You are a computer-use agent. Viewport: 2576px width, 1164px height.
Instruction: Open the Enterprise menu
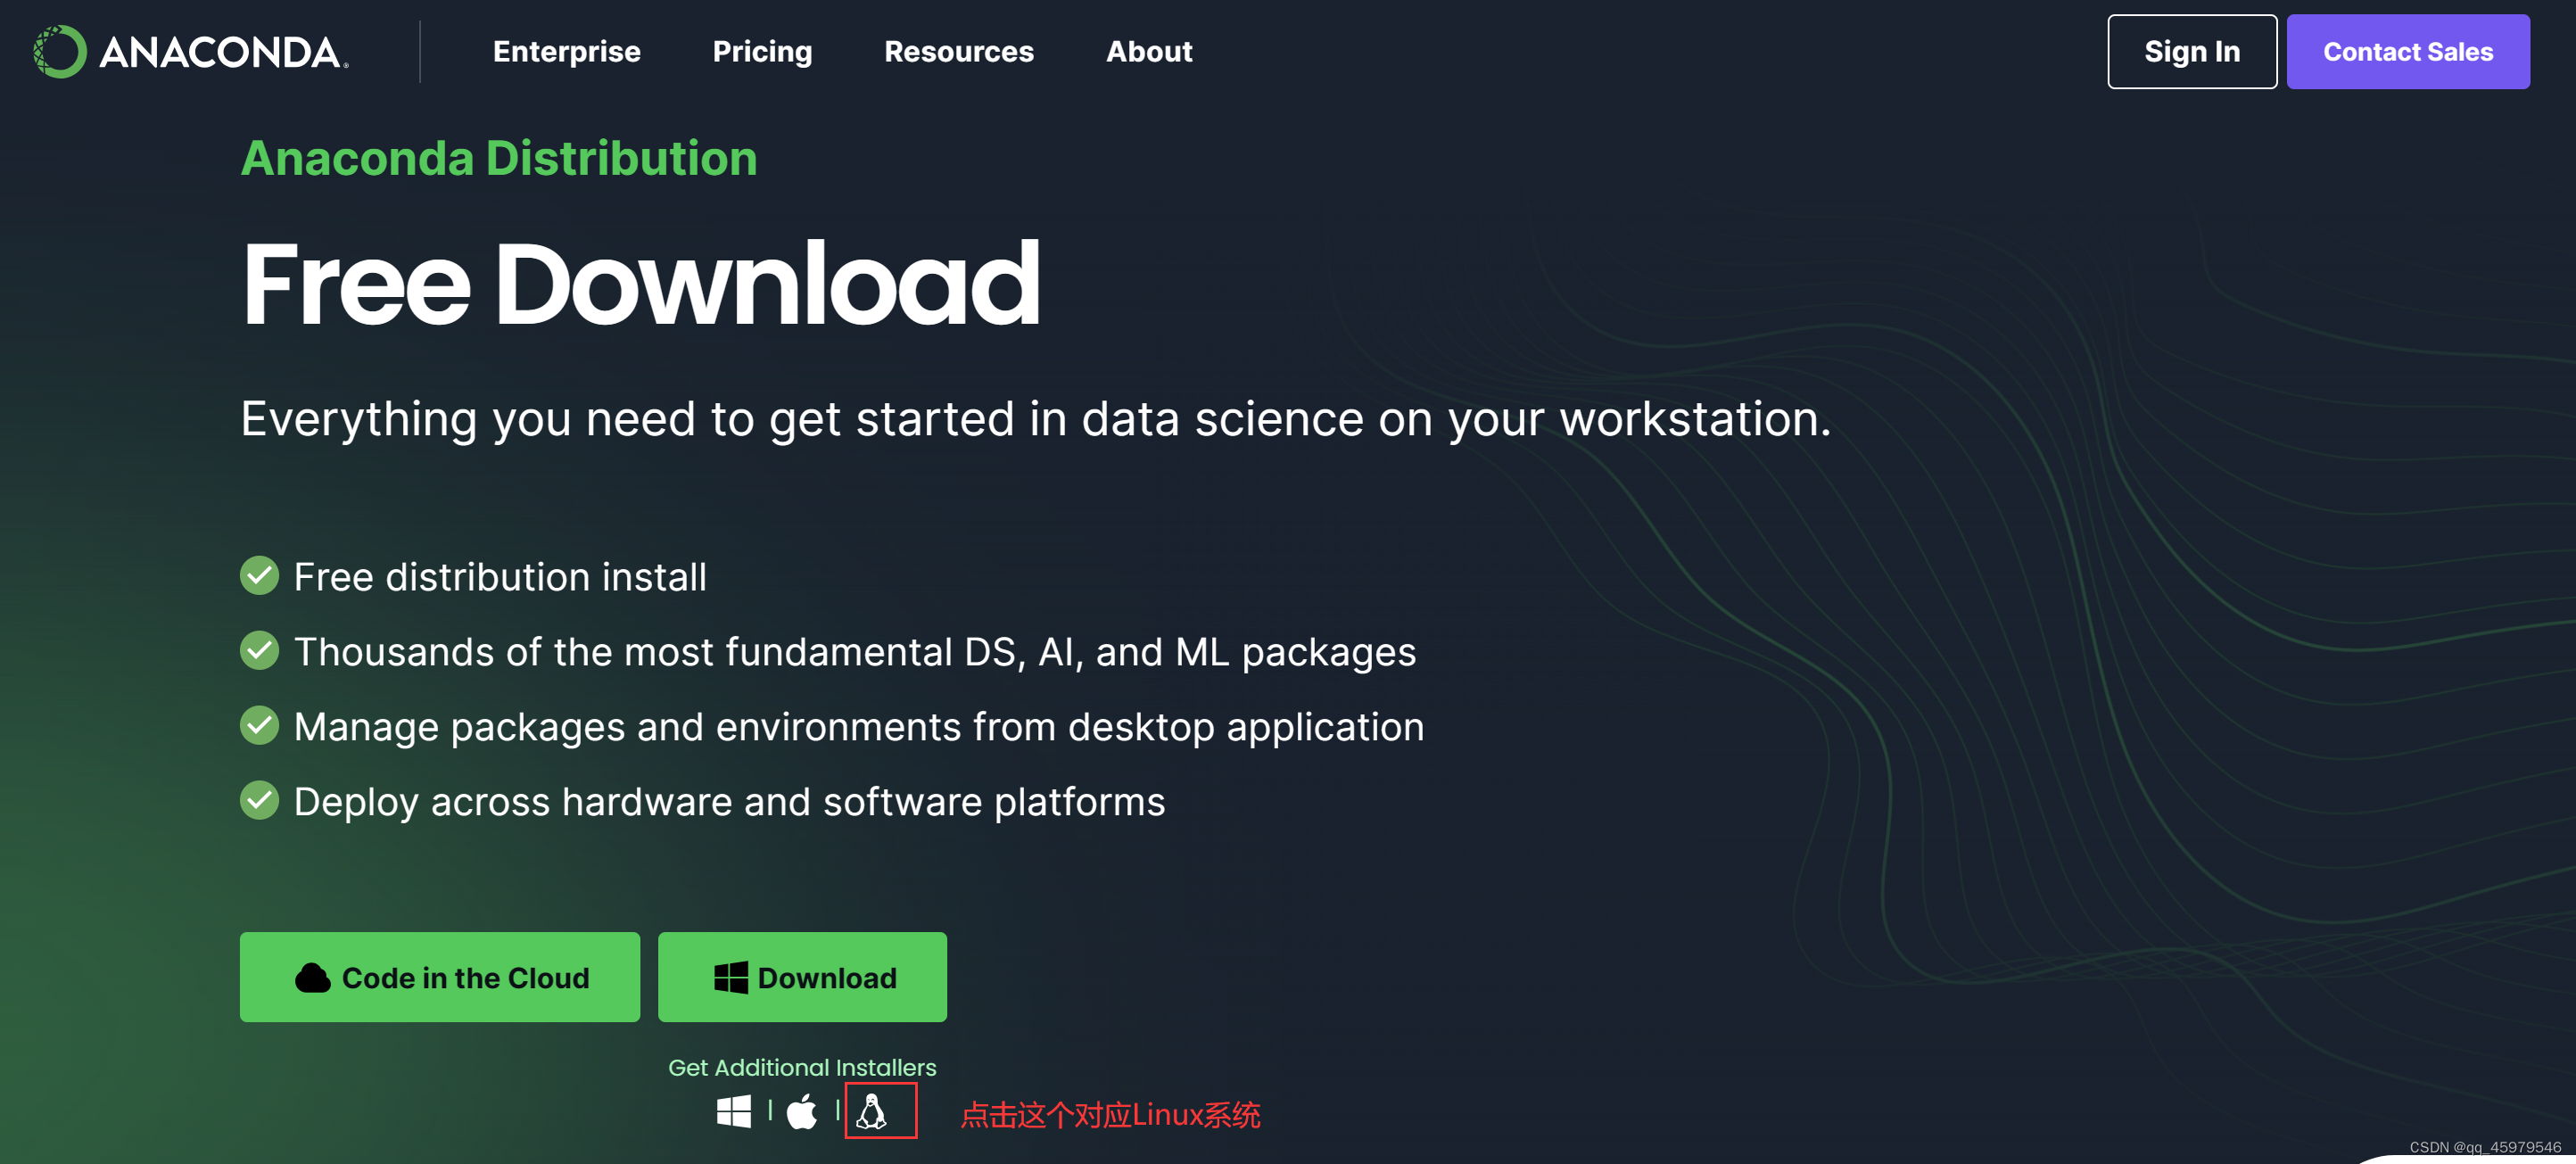pos(566,51)
